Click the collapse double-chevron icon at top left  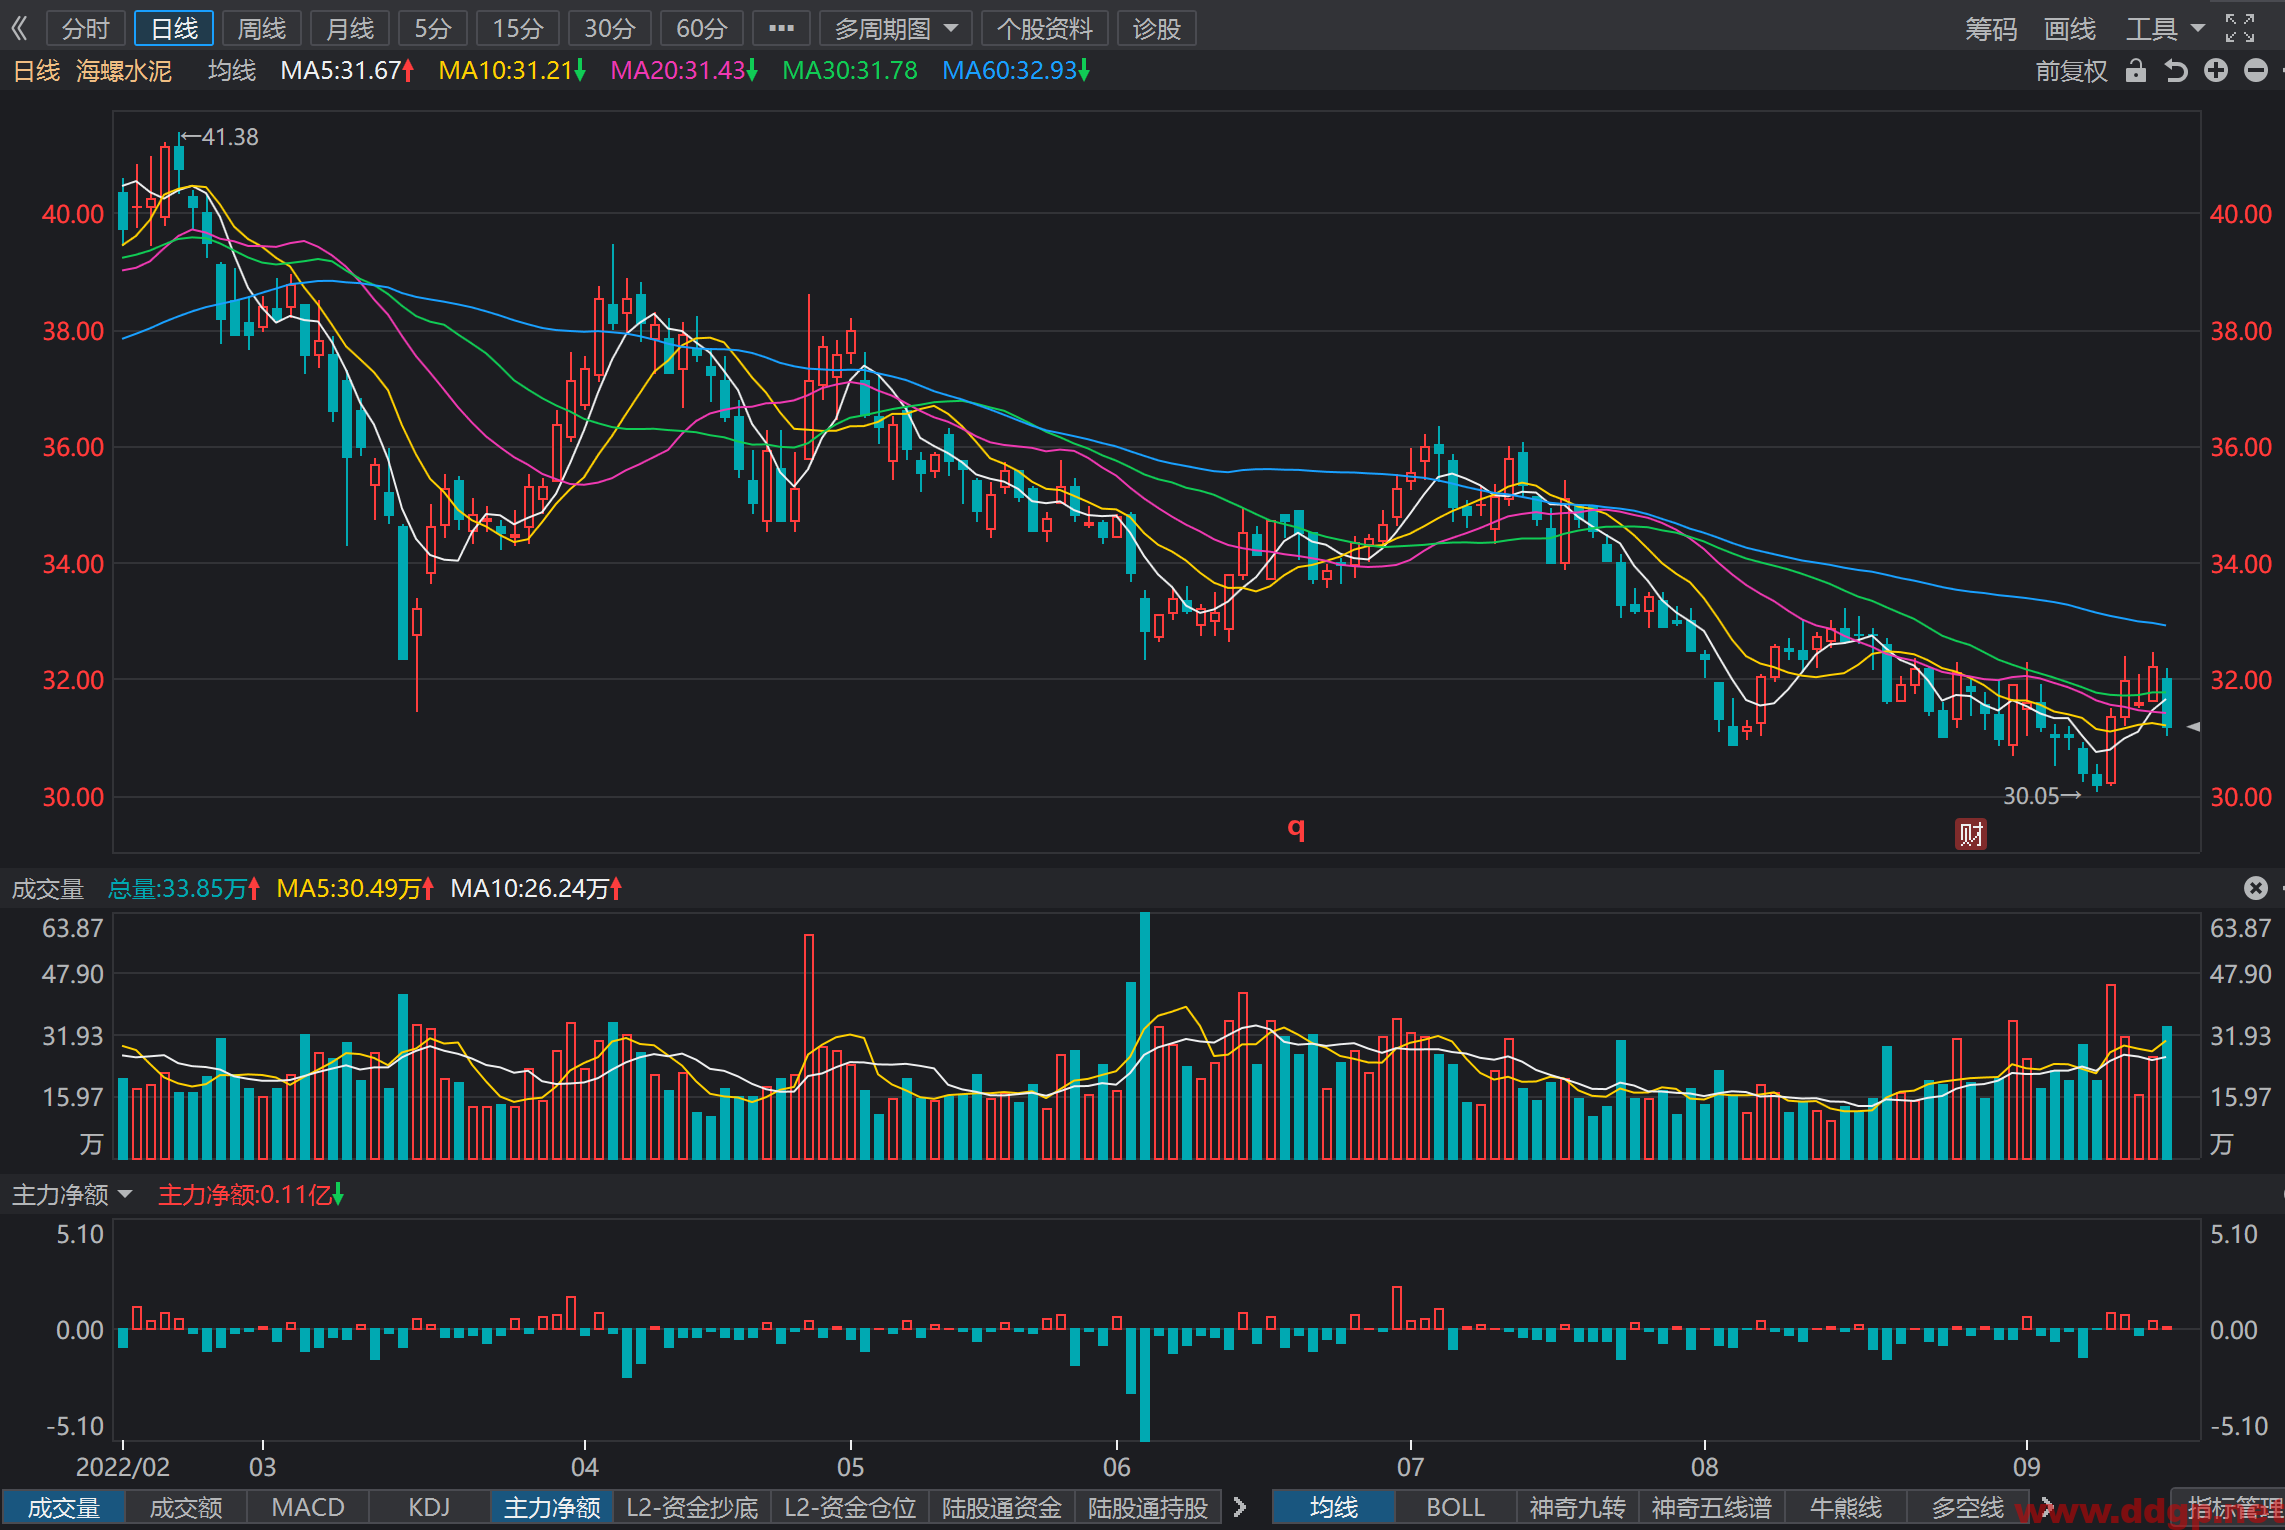pos(20,28)
